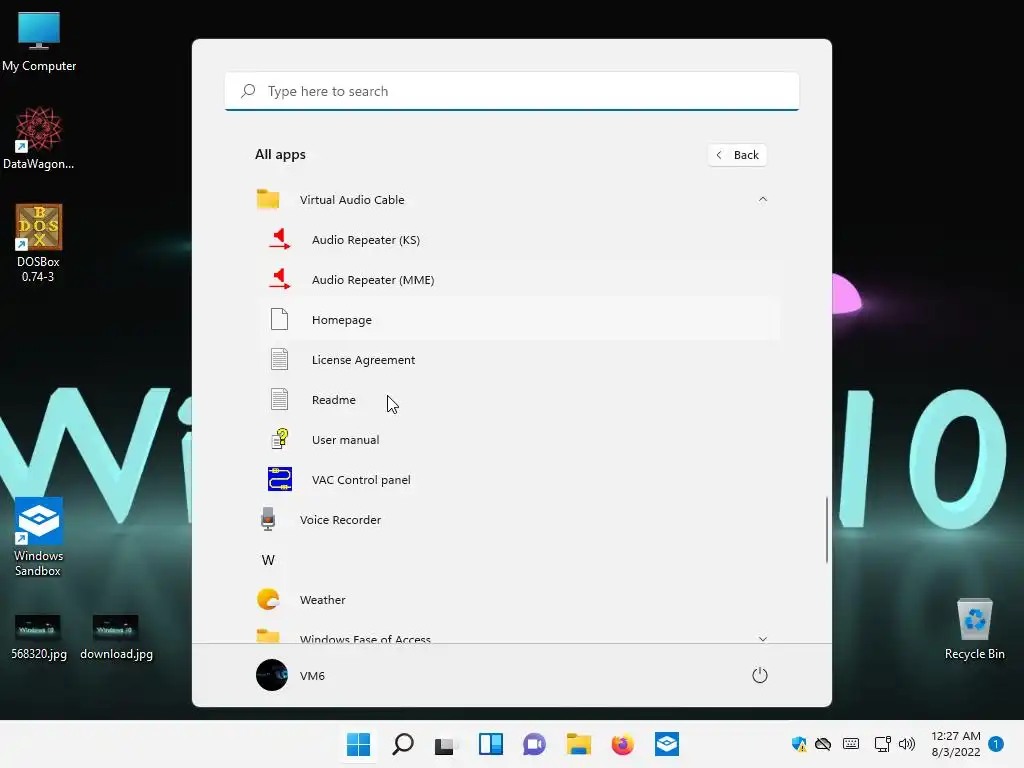Expand the Windows Ease of Access folder

coord(762,639)
